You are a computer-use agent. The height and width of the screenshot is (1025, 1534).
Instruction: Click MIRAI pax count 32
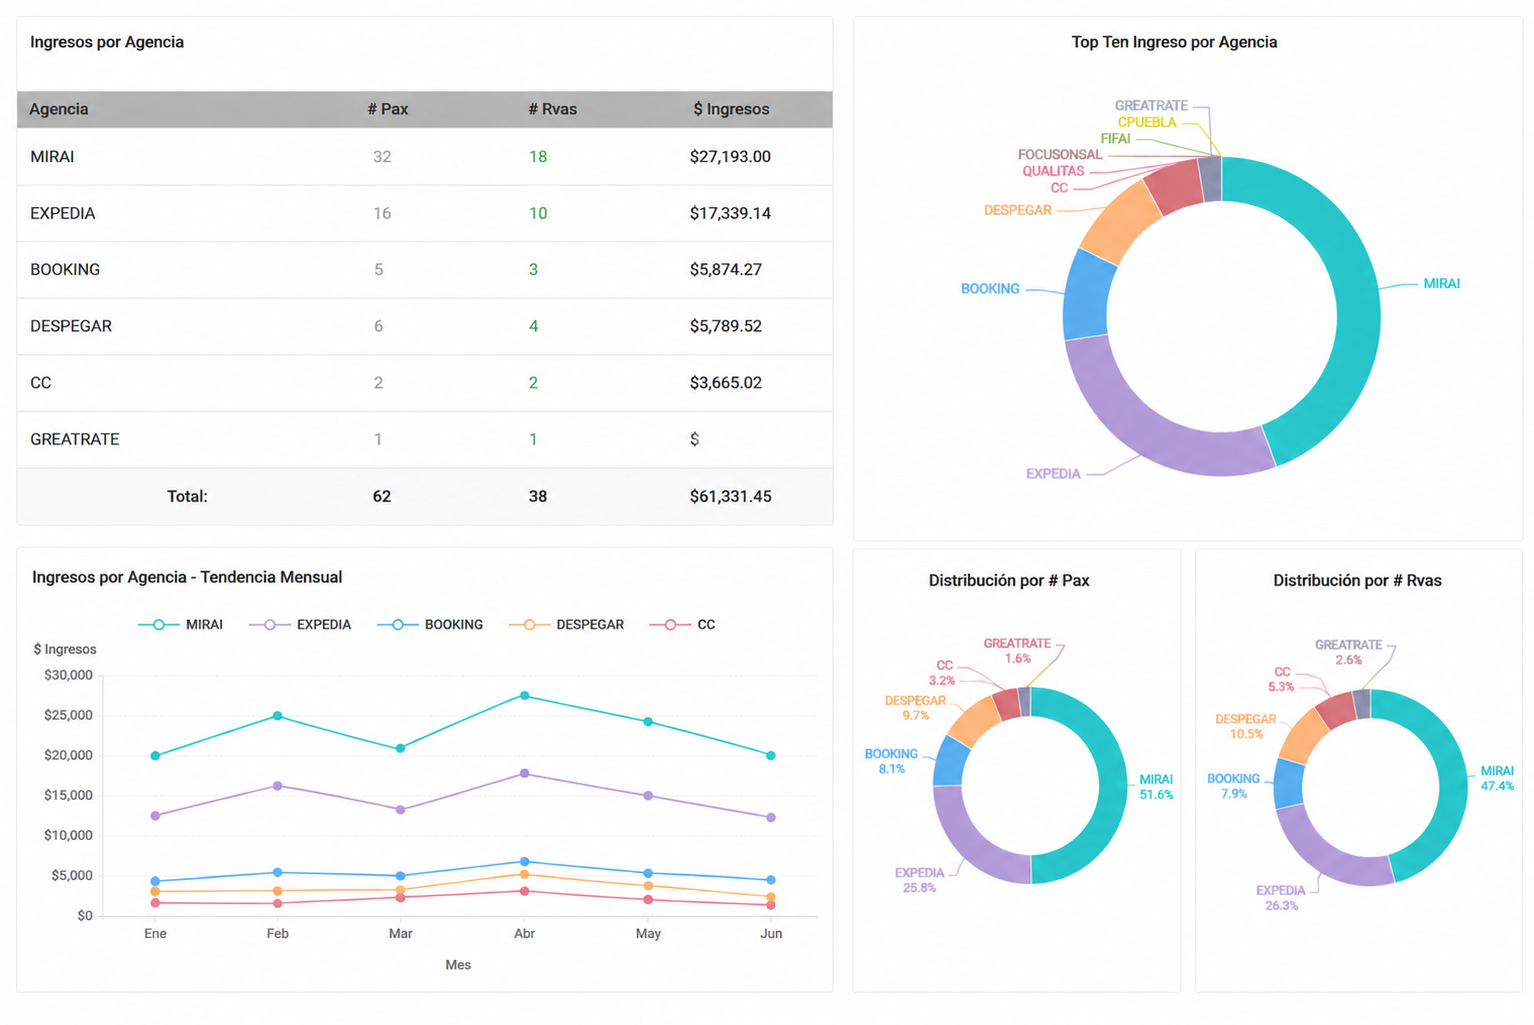(x=382, y=157)
